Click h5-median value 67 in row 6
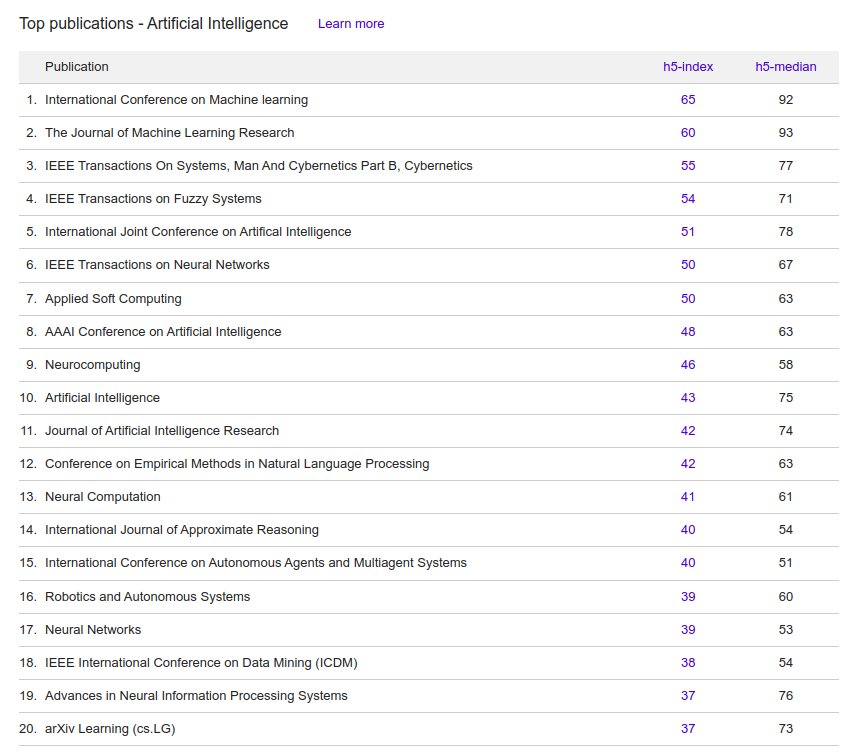 (786, 265)
